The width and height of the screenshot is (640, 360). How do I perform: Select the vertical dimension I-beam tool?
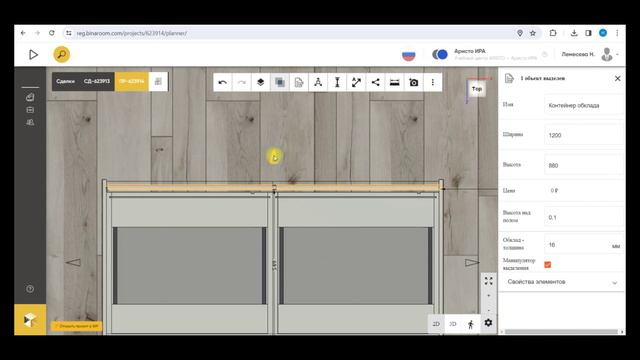click(337, 82)
